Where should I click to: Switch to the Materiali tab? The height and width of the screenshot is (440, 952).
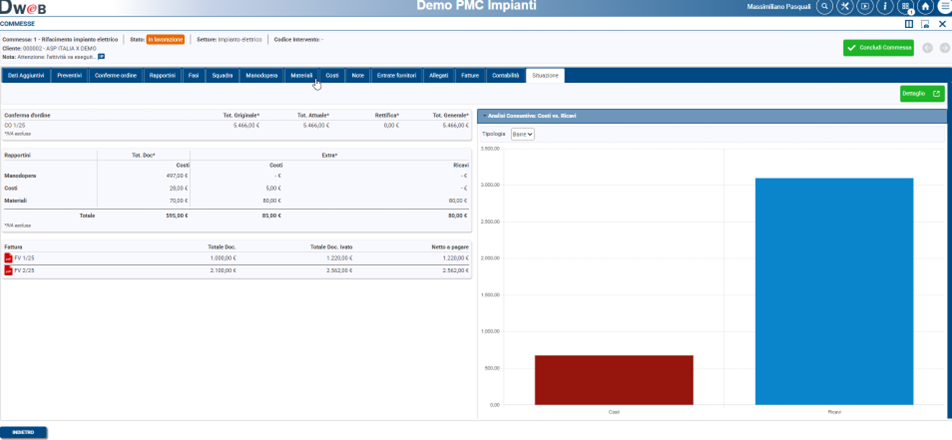click(301, 75)
